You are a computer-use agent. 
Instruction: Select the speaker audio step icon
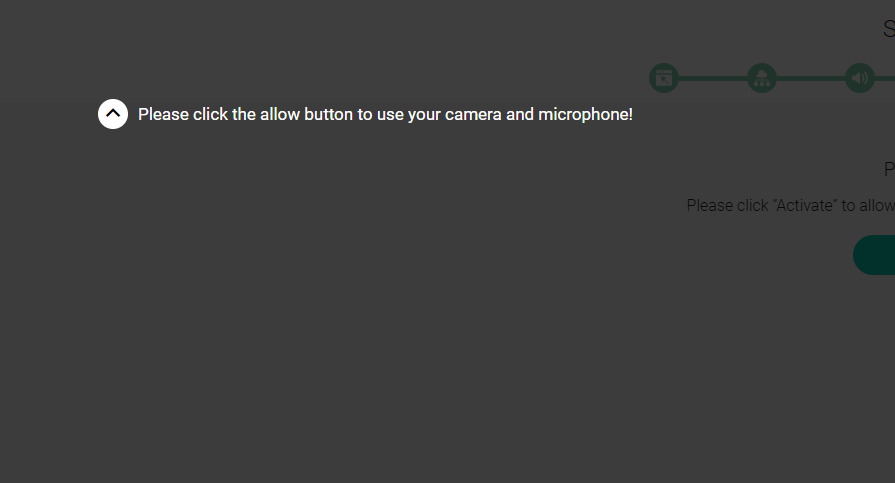(860, 78)
